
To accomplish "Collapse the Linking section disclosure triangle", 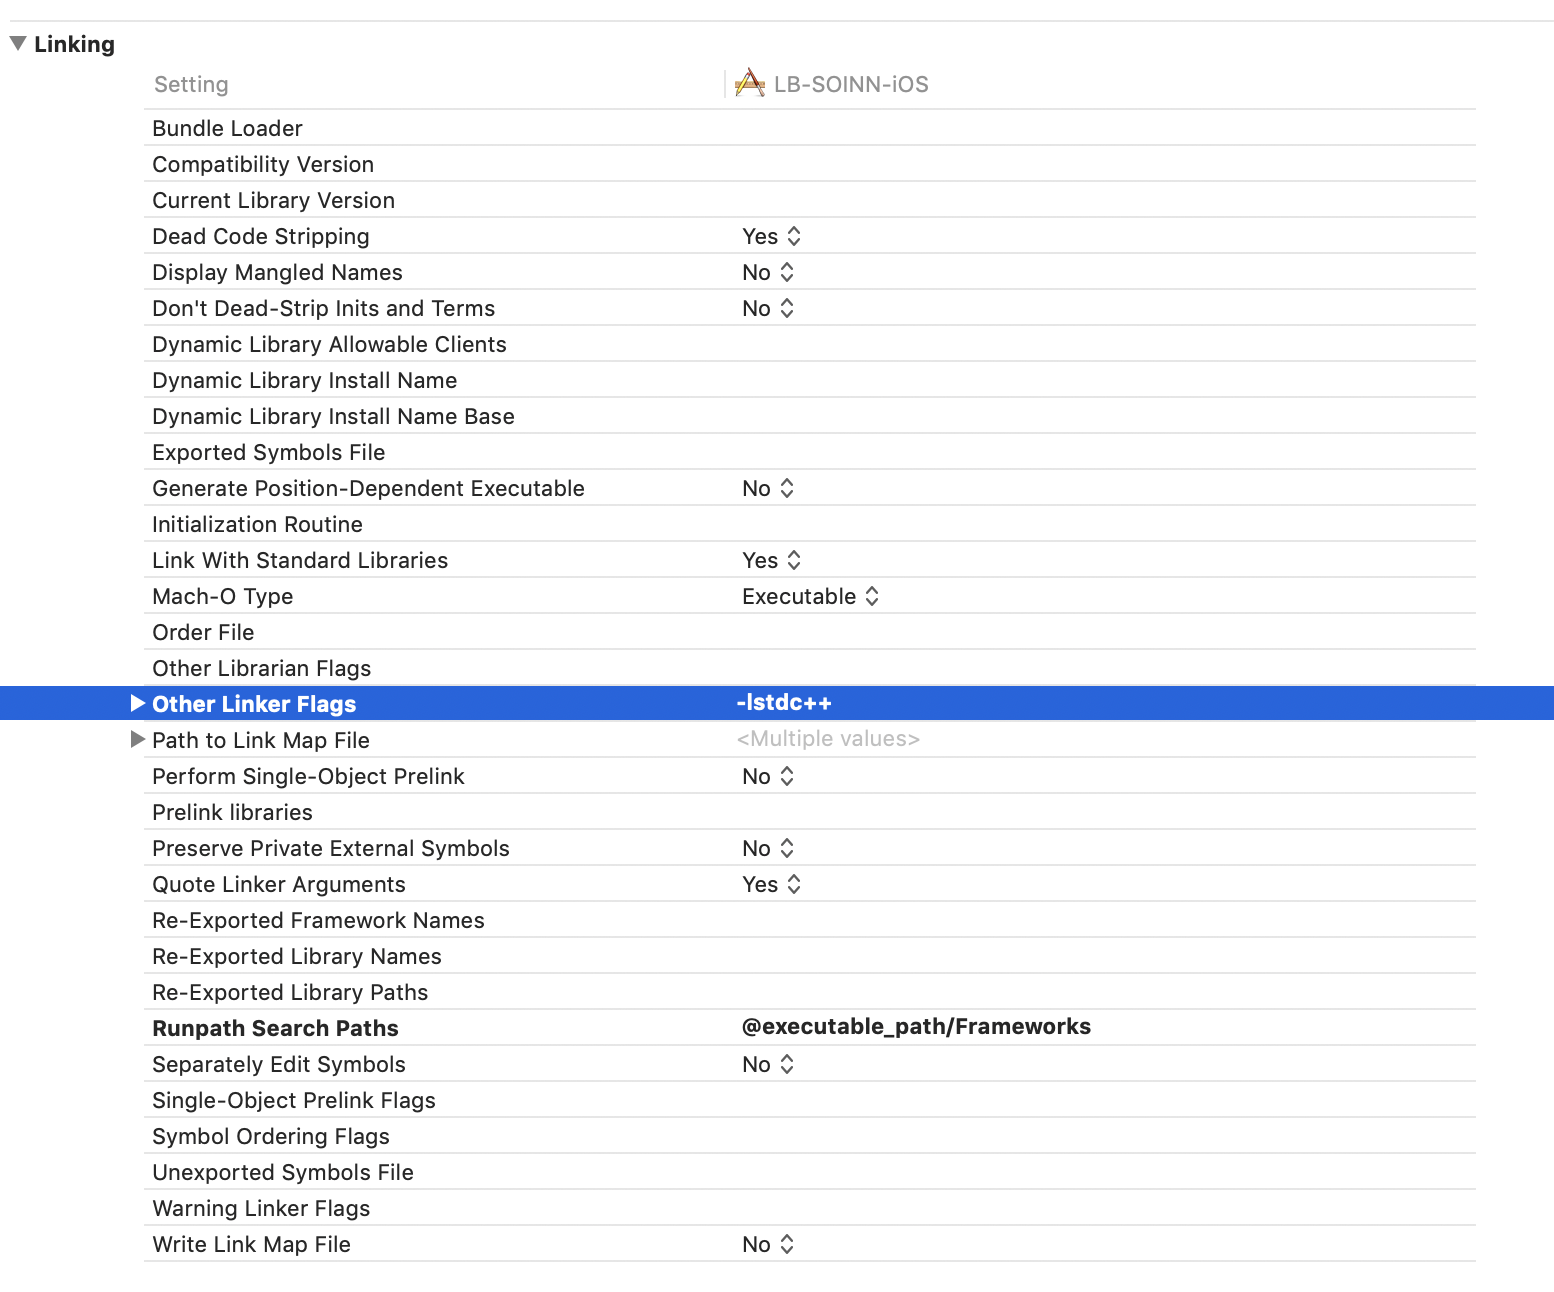I will pyautogui.click(x=16, y=42).
